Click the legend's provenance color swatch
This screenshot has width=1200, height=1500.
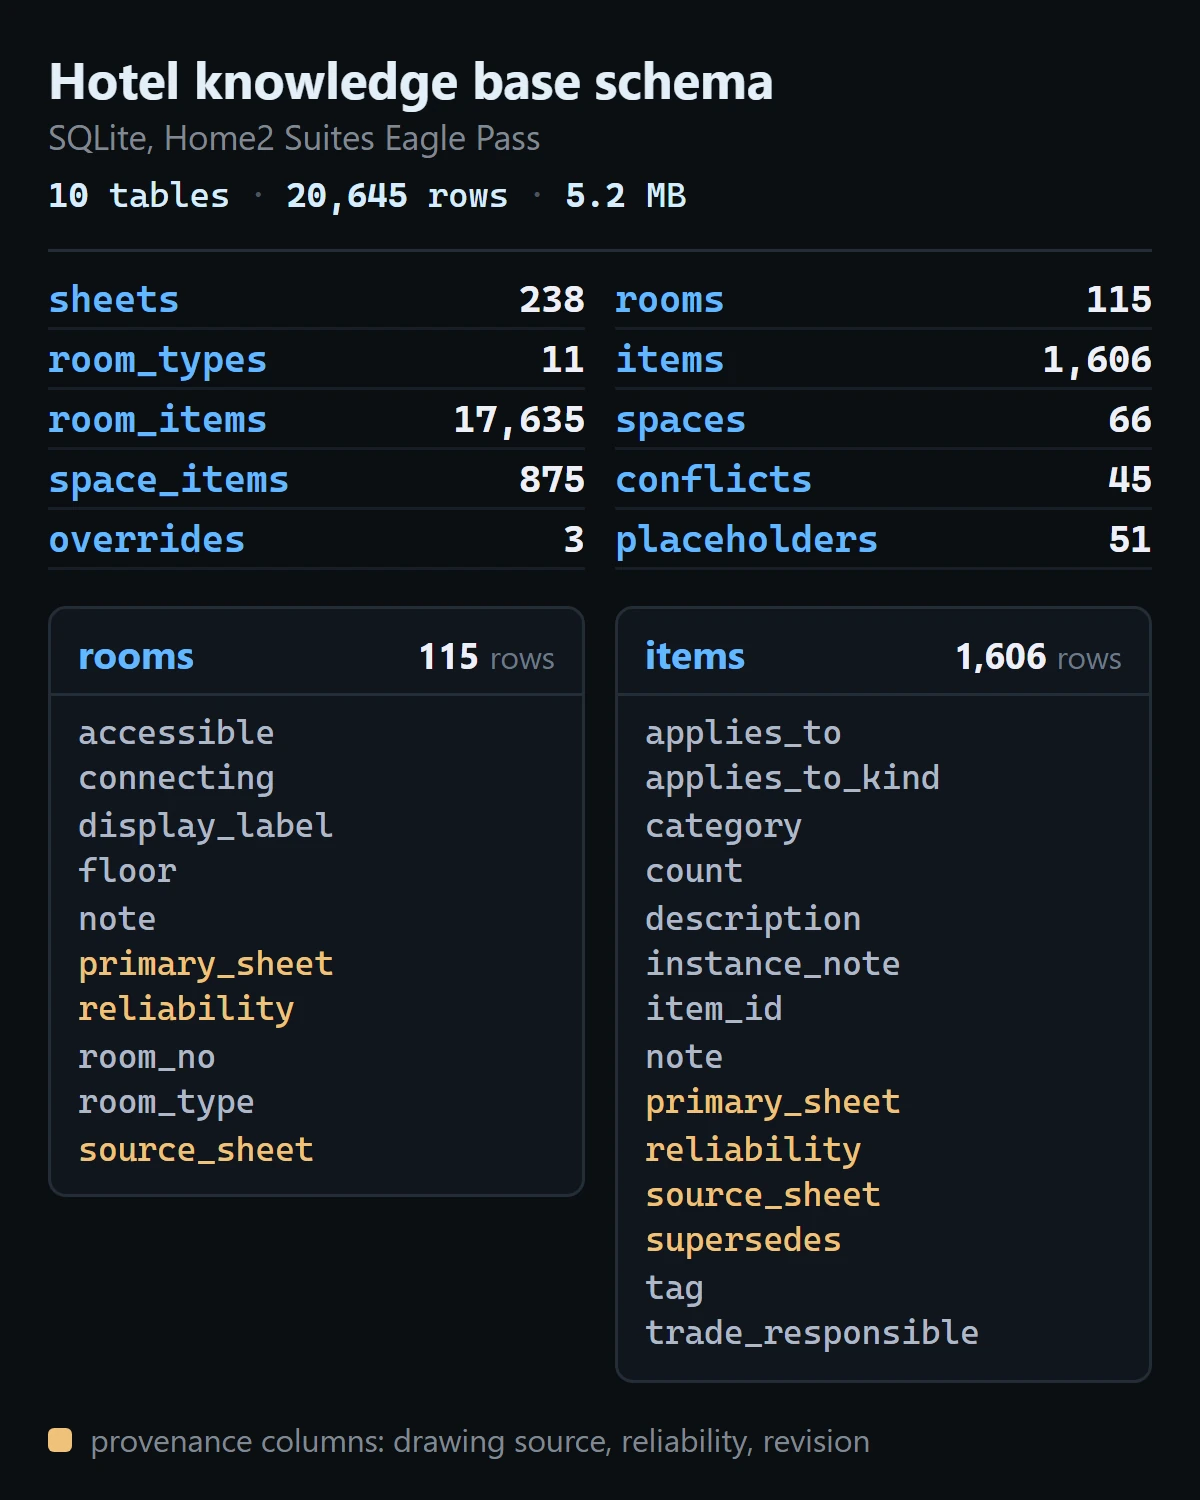pyautogui.click(x=60, y=1441)
